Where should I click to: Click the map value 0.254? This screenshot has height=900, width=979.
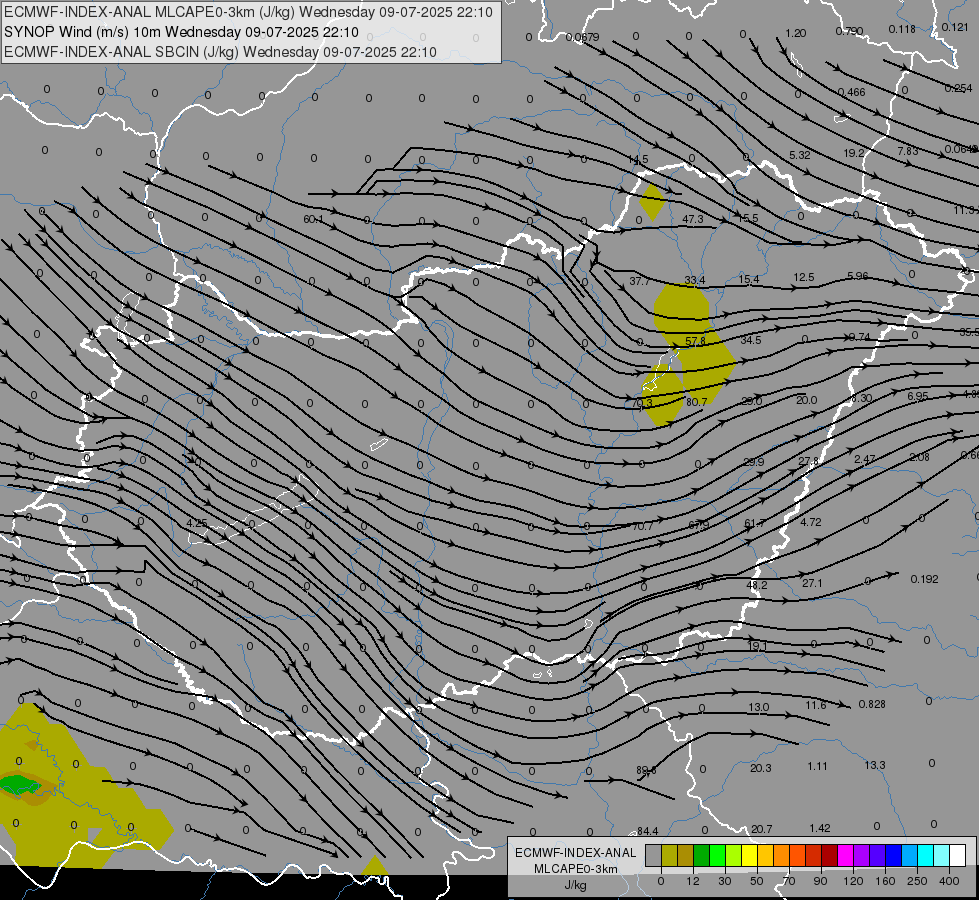[x=958, y=89]
